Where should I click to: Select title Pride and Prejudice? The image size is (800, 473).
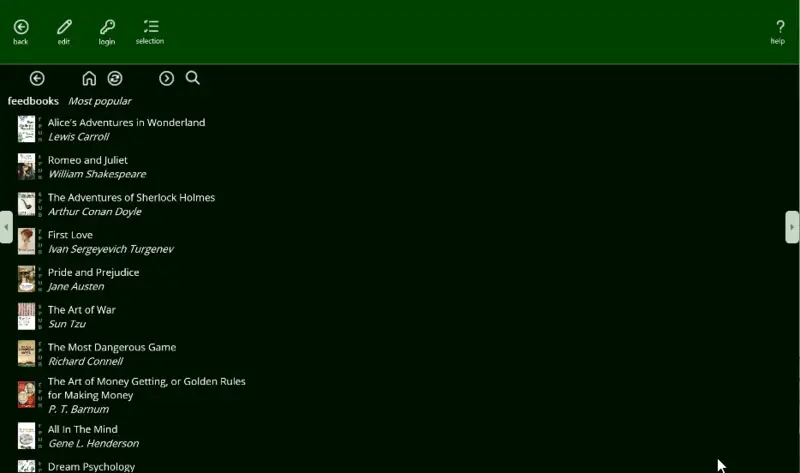pos(93,272)
